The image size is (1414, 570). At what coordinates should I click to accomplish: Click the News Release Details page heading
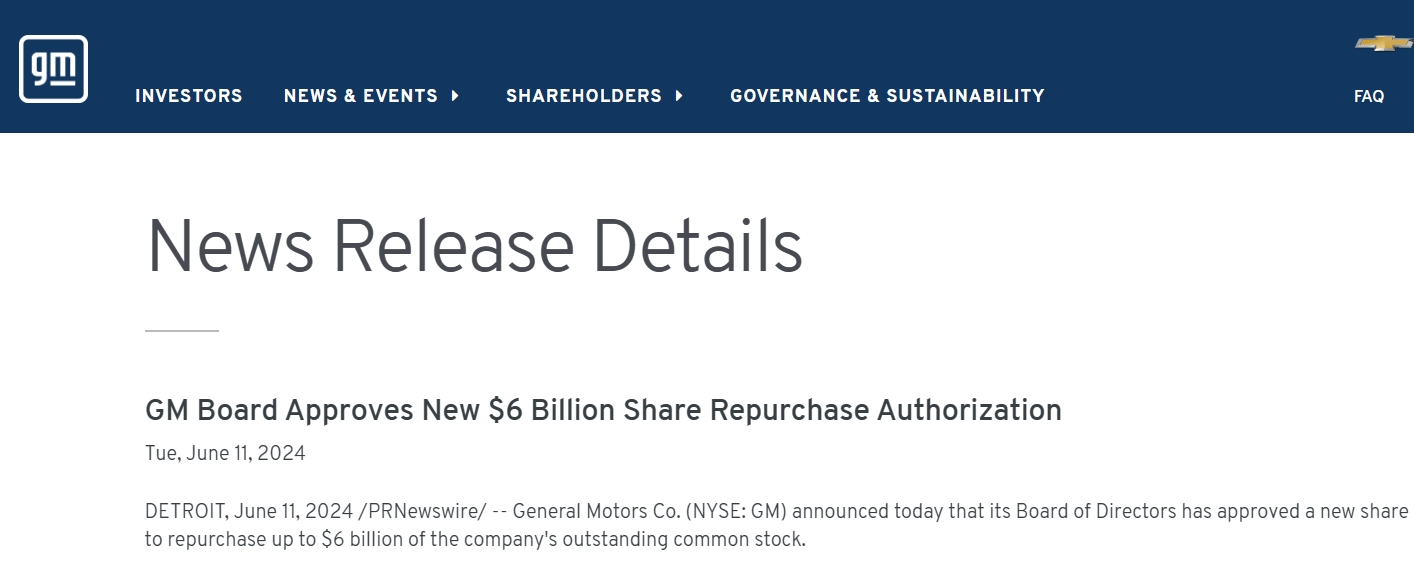click(x=474, y=246)
